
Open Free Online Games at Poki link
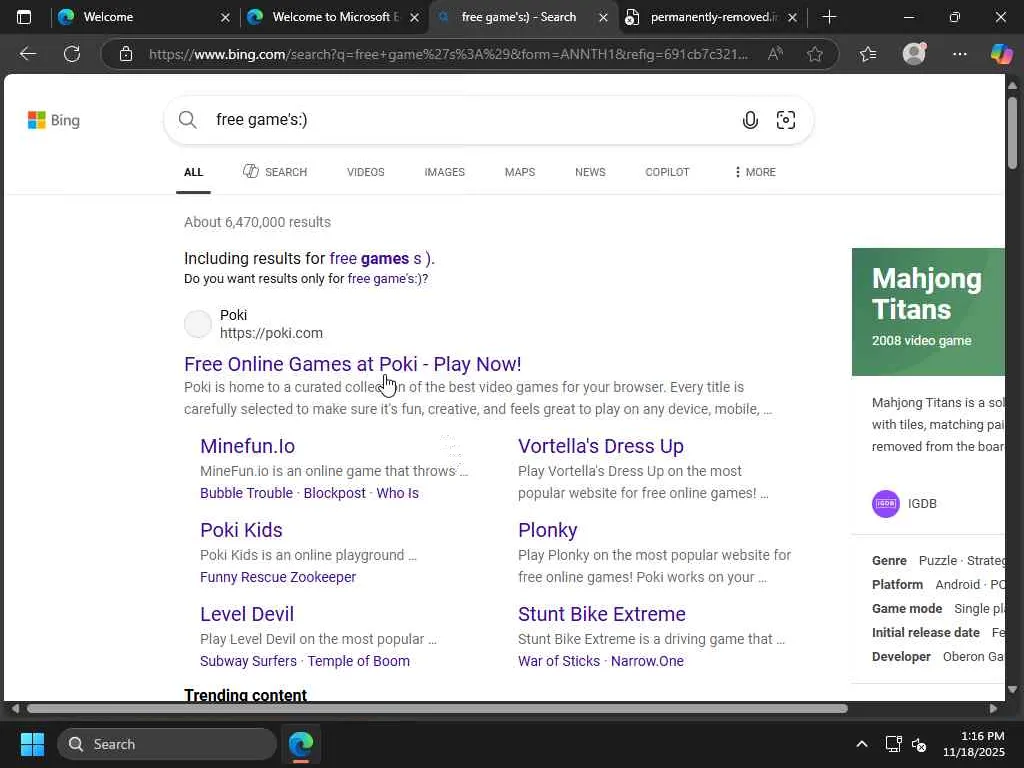click(353, 364)
